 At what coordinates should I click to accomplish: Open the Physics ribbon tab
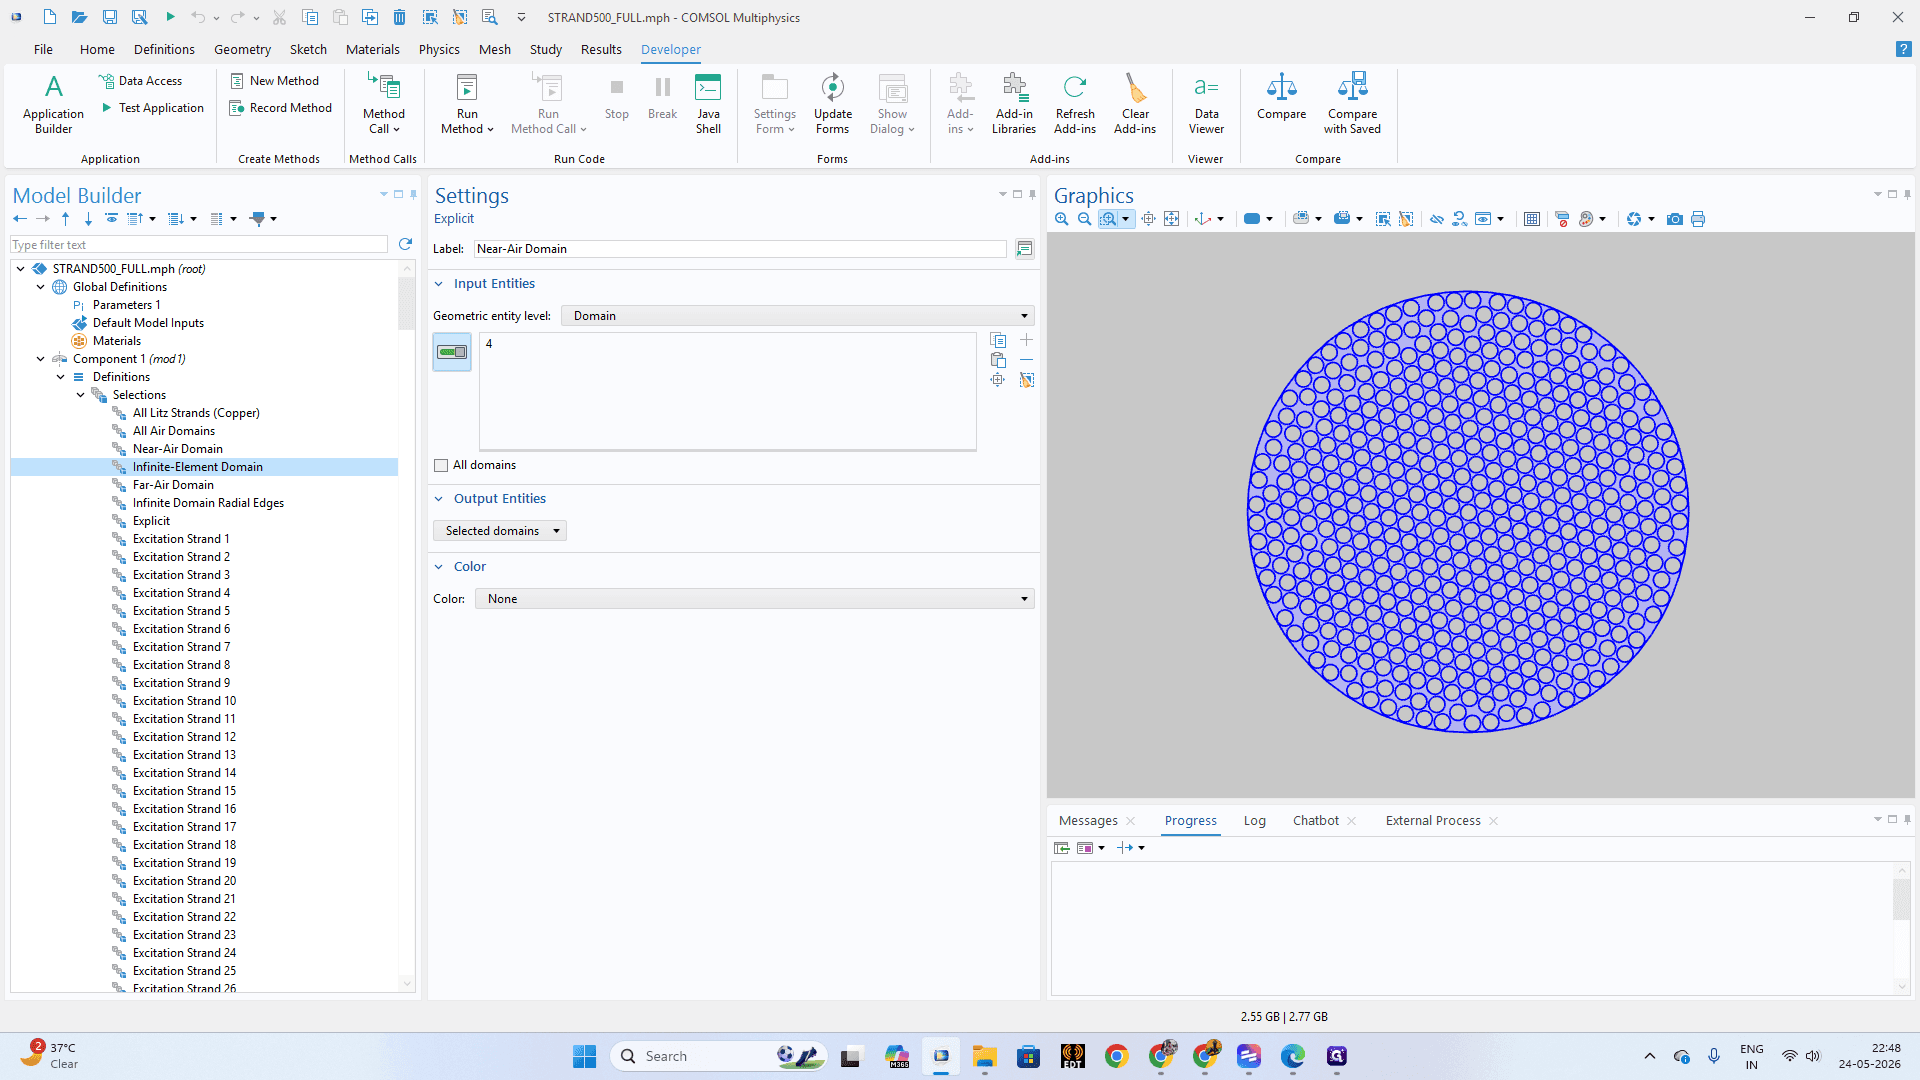pos(439,49)
